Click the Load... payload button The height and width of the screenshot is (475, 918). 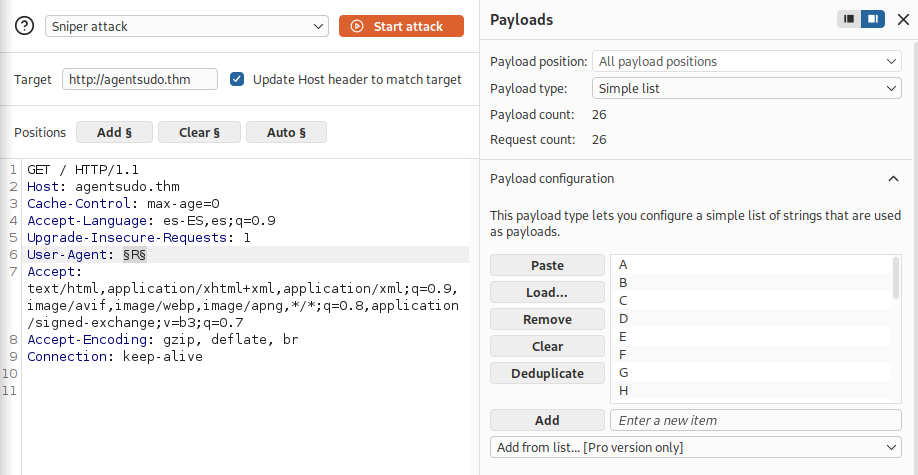(547, 292)
